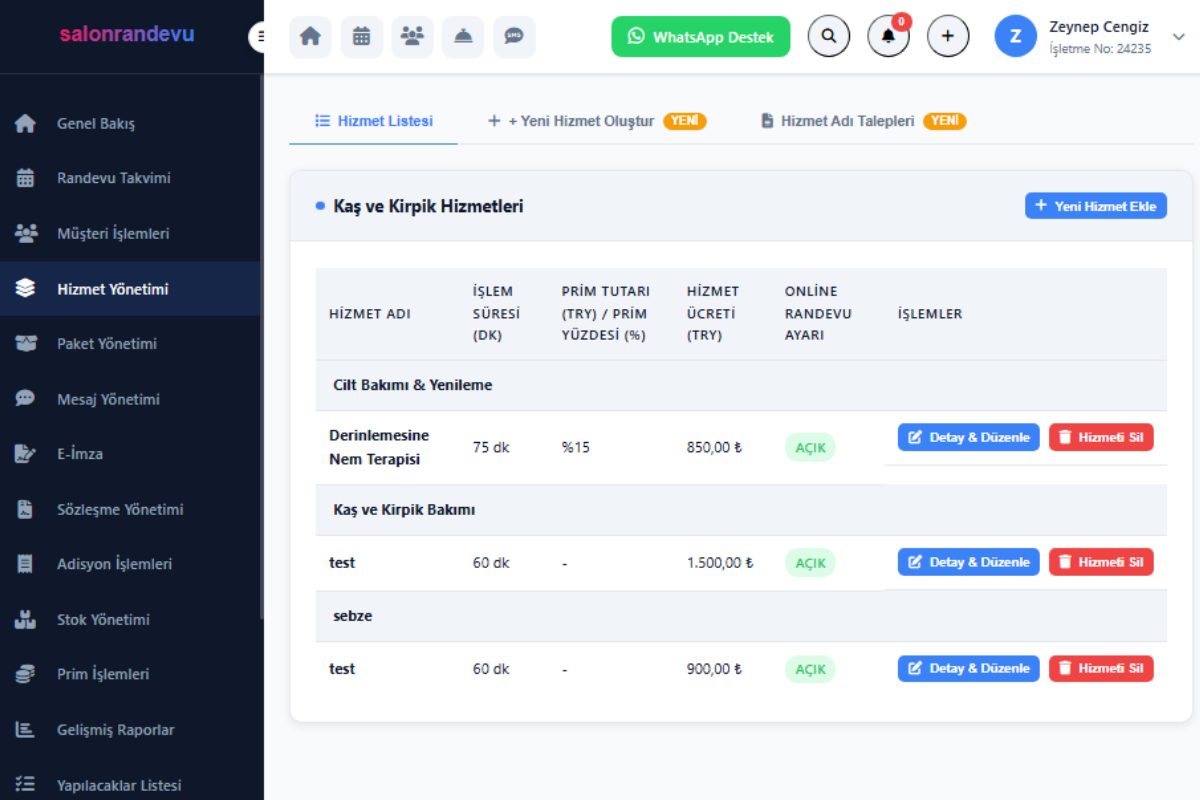This screenshot has height=800, width=1200.
Task: Click the plus quick-add icon
Action: click(948, 37)
